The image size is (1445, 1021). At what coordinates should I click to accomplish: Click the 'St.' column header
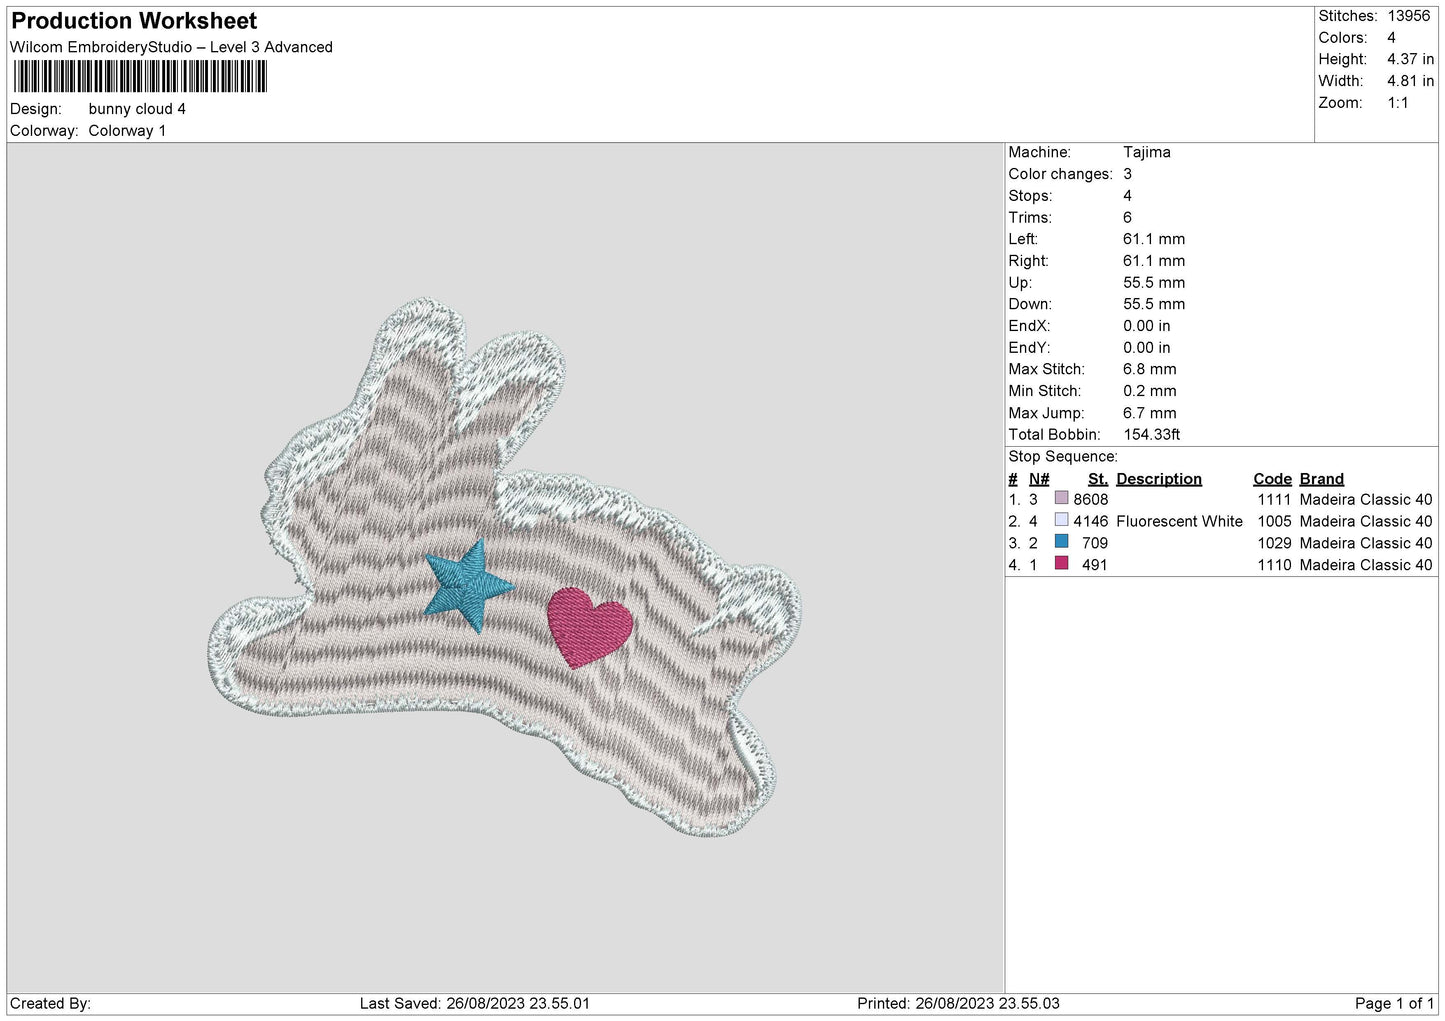(1097, 479)
